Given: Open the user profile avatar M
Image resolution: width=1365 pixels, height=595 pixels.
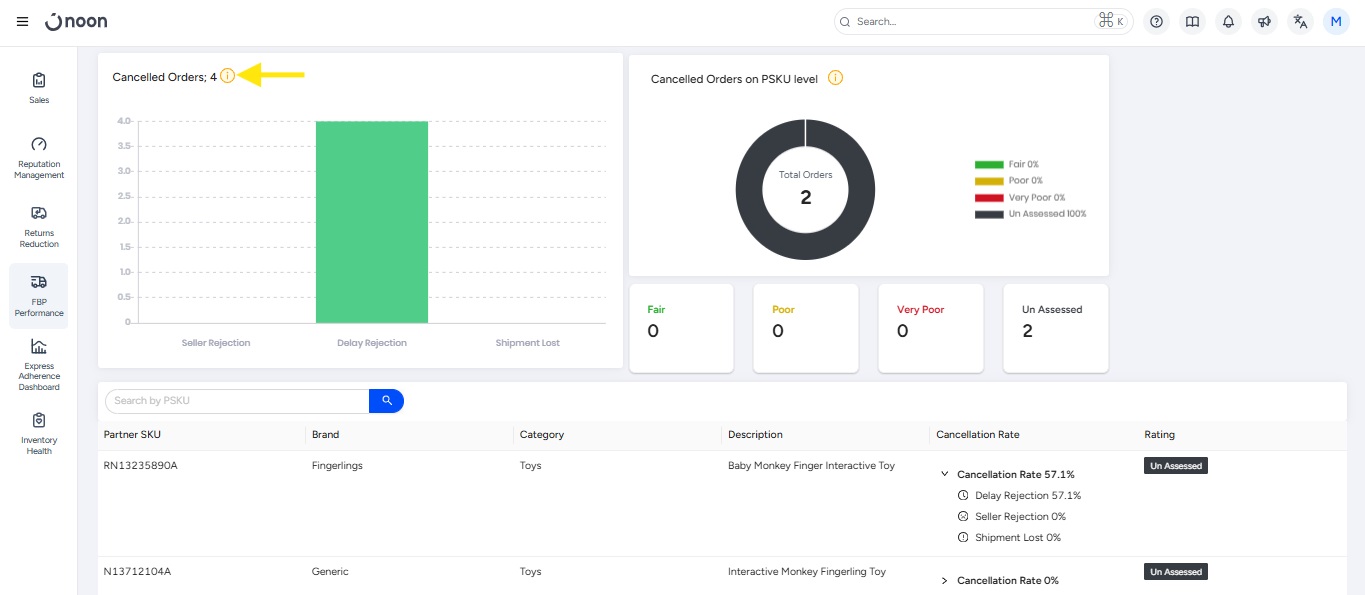Looking at the screenshot, I should (x=1336, y=21).
